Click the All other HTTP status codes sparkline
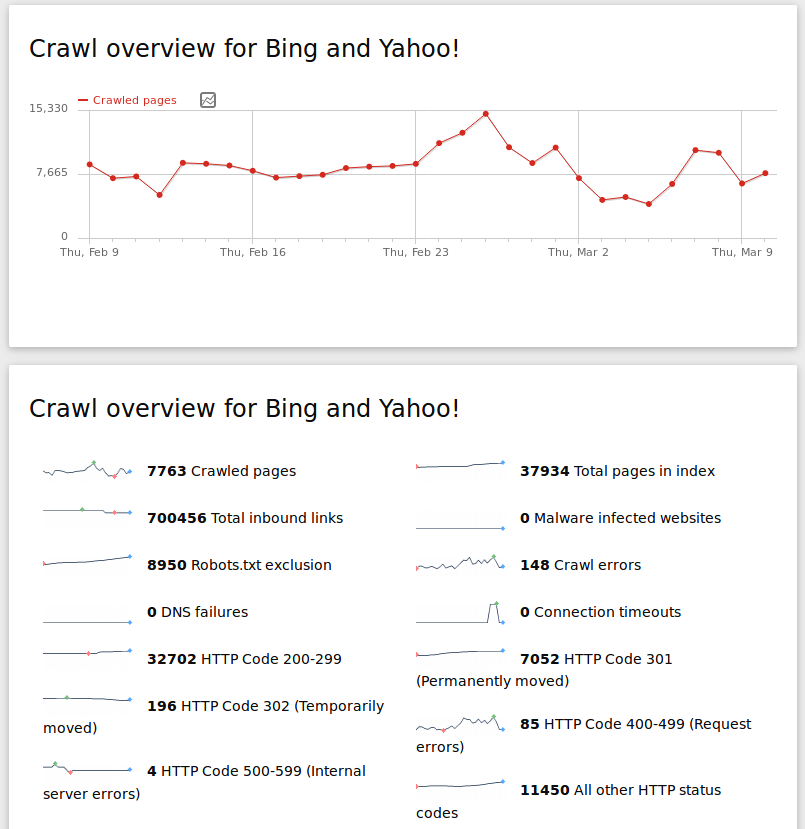Screen dimensions: 805x829 460,783
